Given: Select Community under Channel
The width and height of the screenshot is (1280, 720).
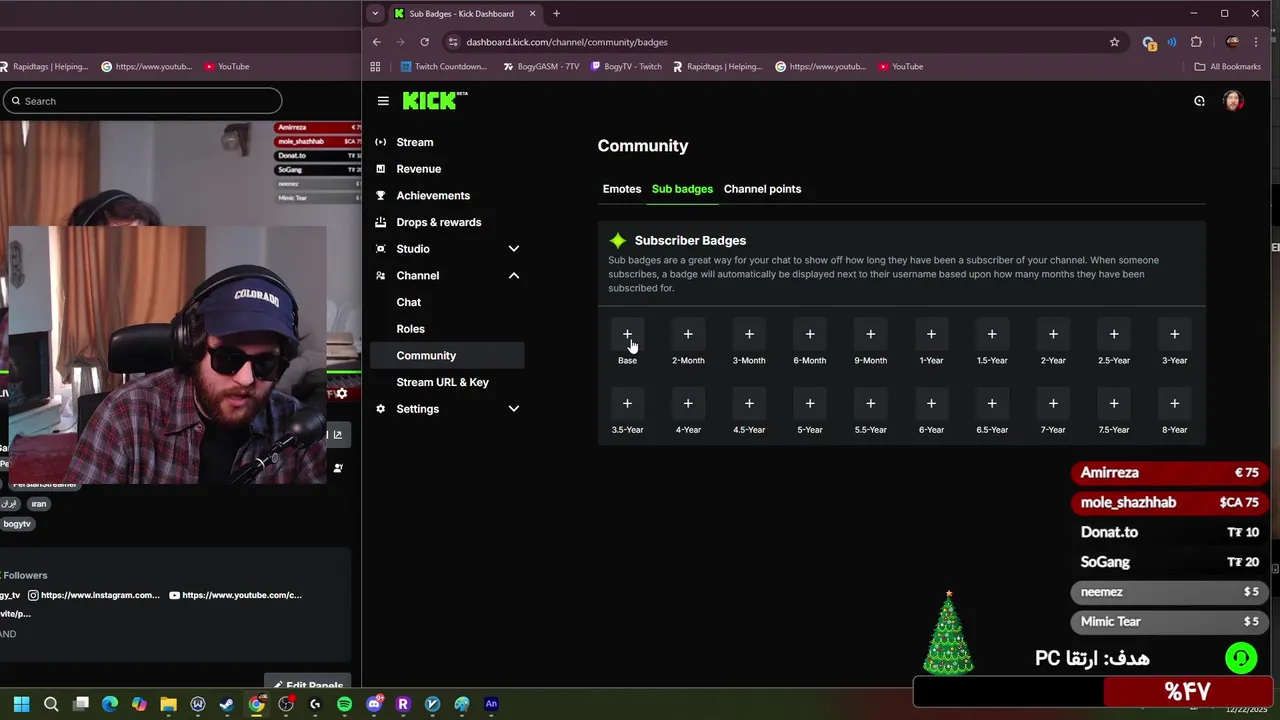Looking at the screenshot, I should point(446,356).
